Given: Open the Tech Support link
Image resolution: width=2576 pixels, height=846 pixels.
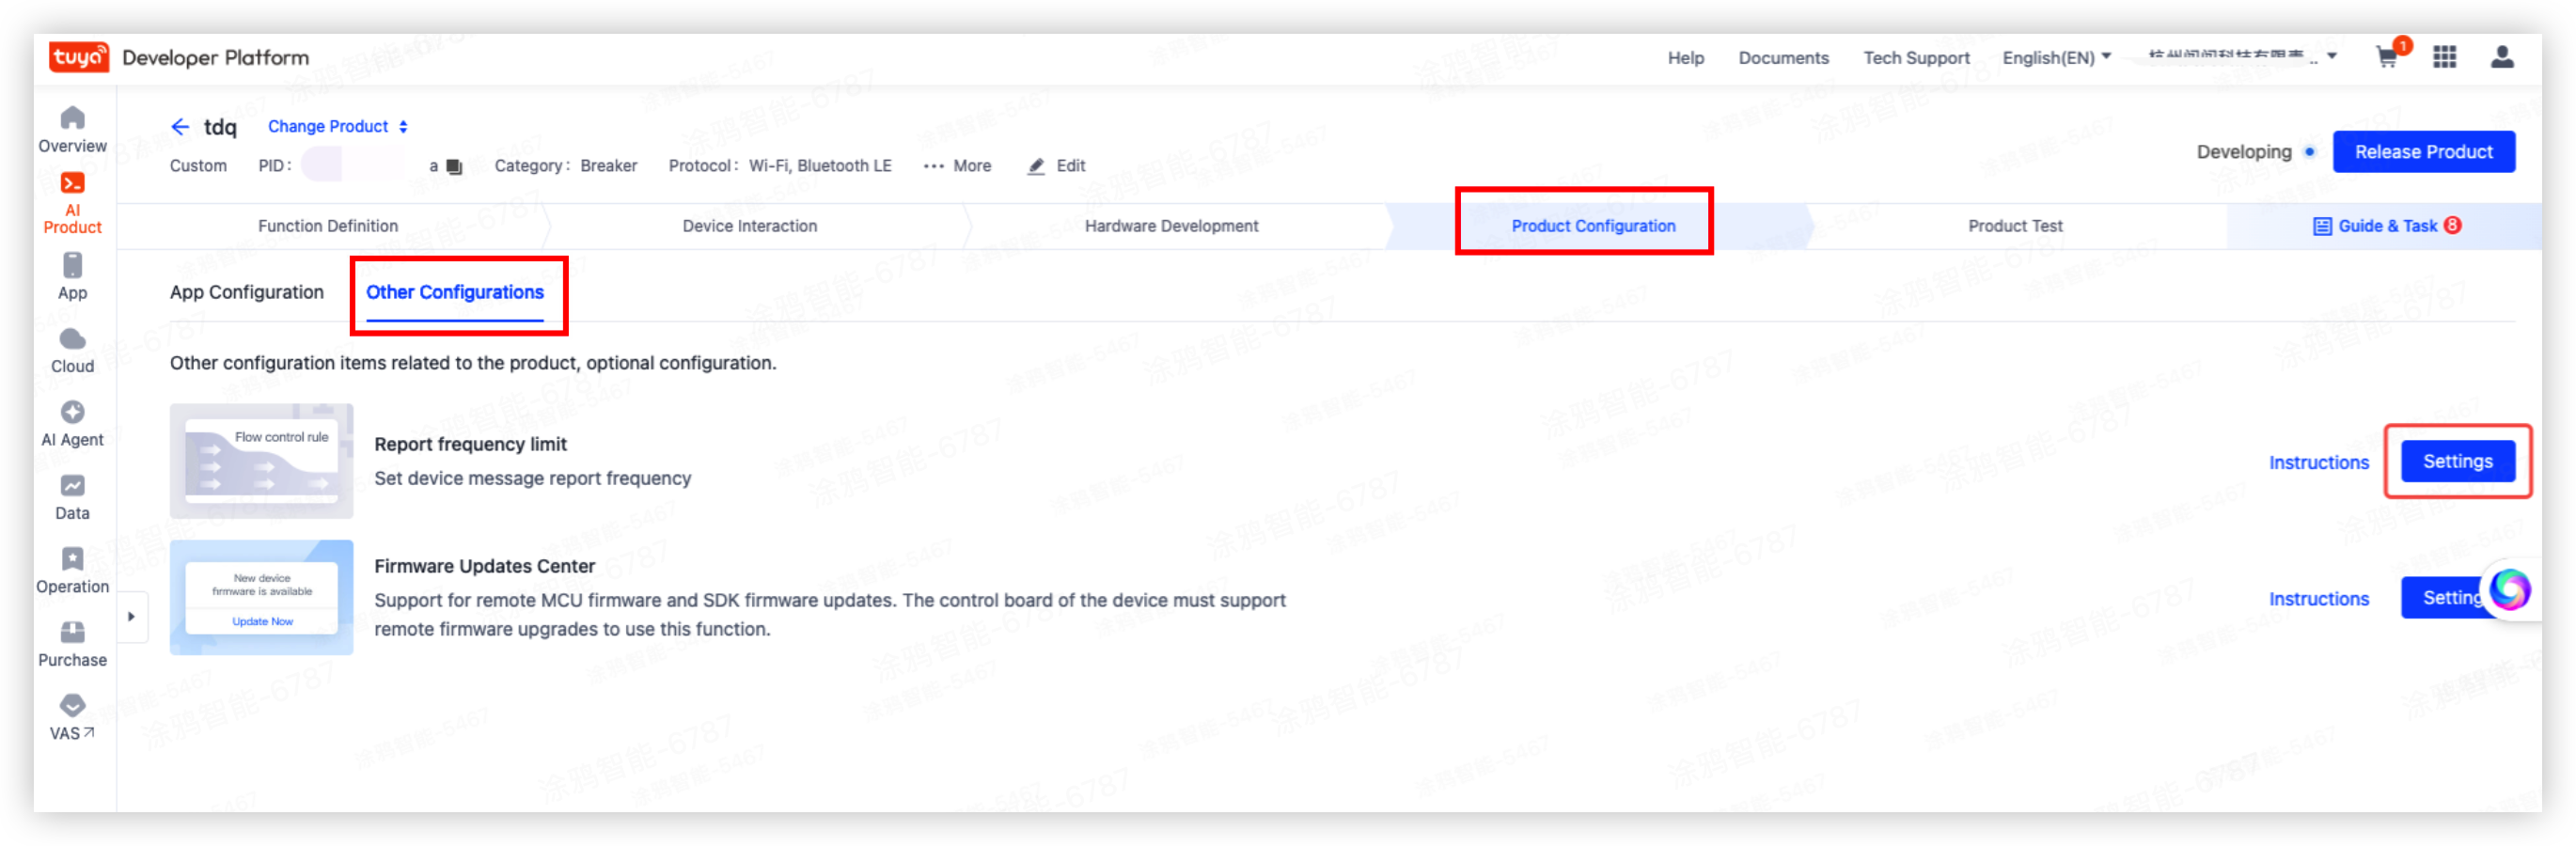Looking at the screenshot, I should coord(1916,57).
